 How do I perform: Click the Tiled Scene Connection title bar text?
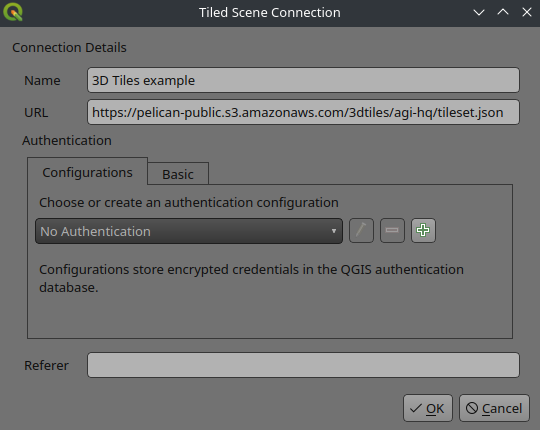(x=270, y=13)
